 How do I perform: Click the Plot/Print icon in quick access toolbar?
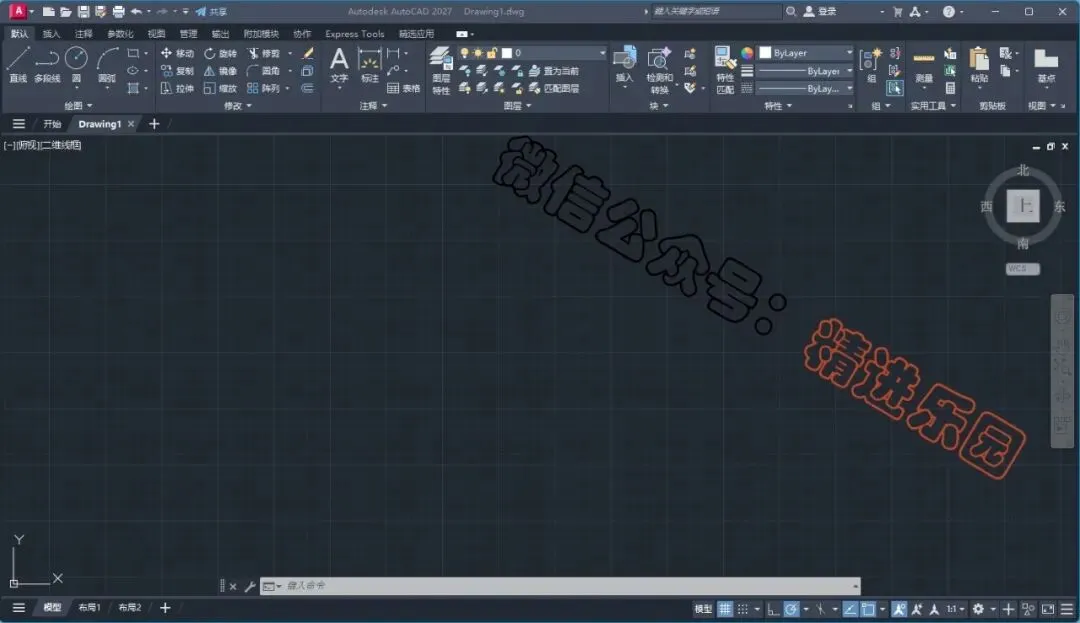click(x=118, y=12)
